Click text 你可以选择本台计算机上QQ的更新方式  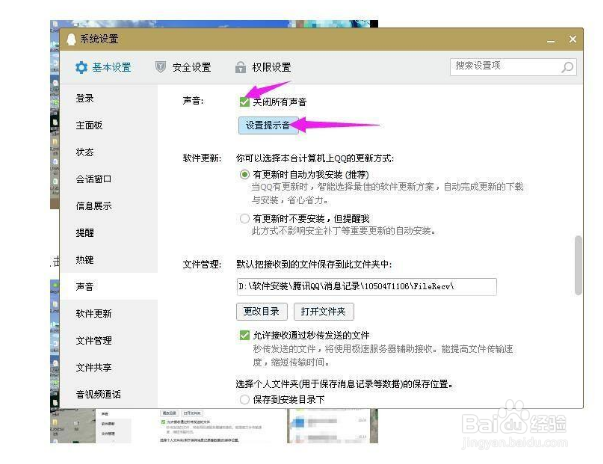tap(315, 158)
